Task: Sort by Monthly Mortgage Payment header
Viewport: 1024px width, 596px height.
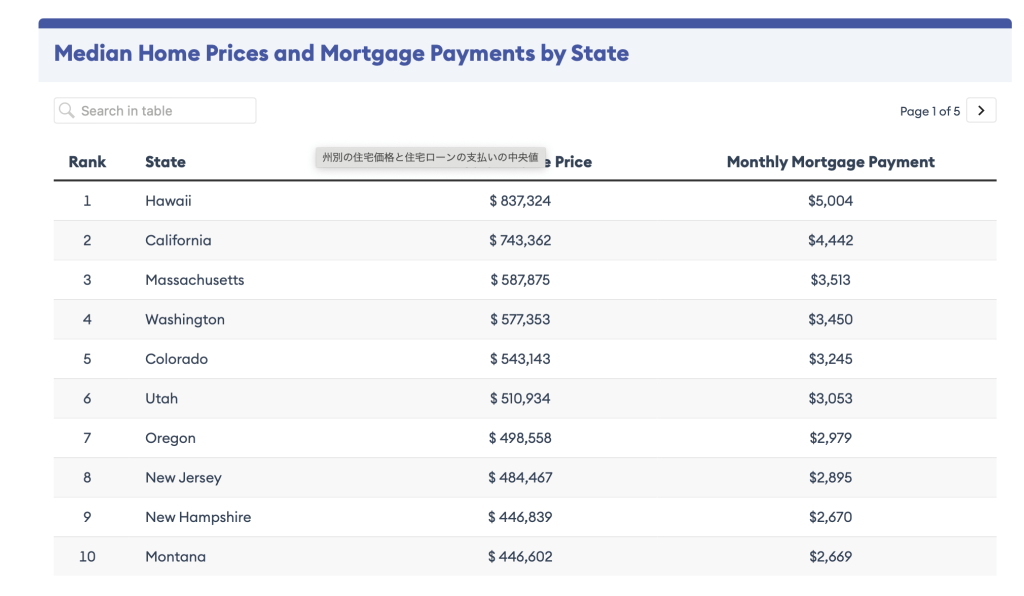Action: [x=830, y=162]
